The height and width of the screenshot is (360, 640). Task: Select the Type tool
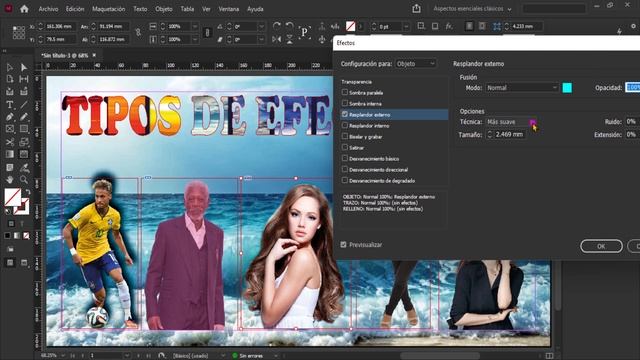(10, 104)
